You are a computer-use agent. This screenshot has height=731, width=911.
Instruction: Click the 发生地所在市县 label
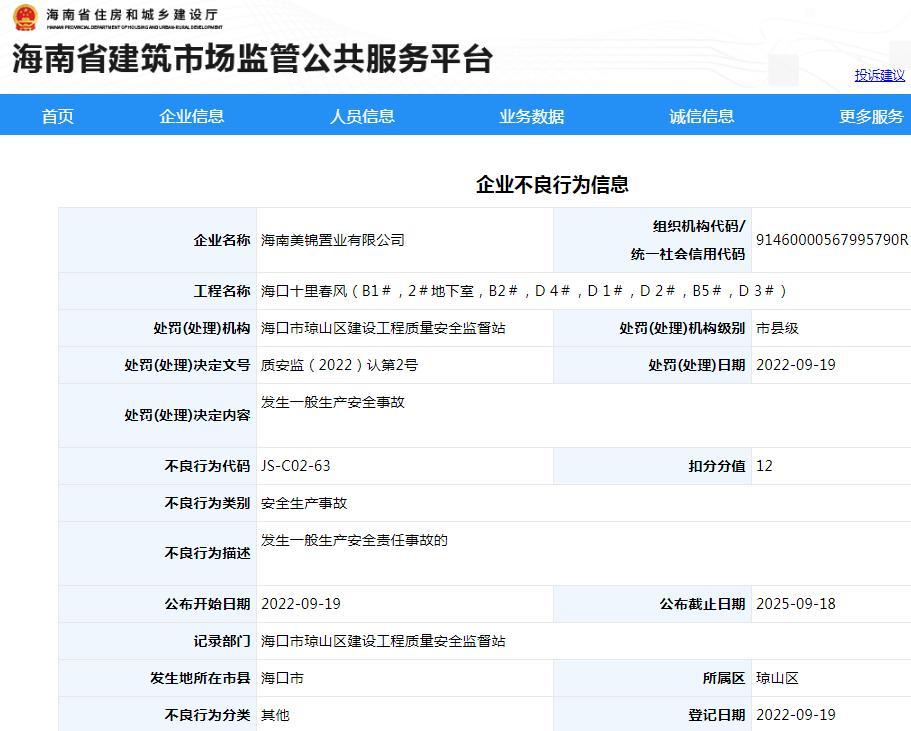pyautogui.click(x=200, y=678)
